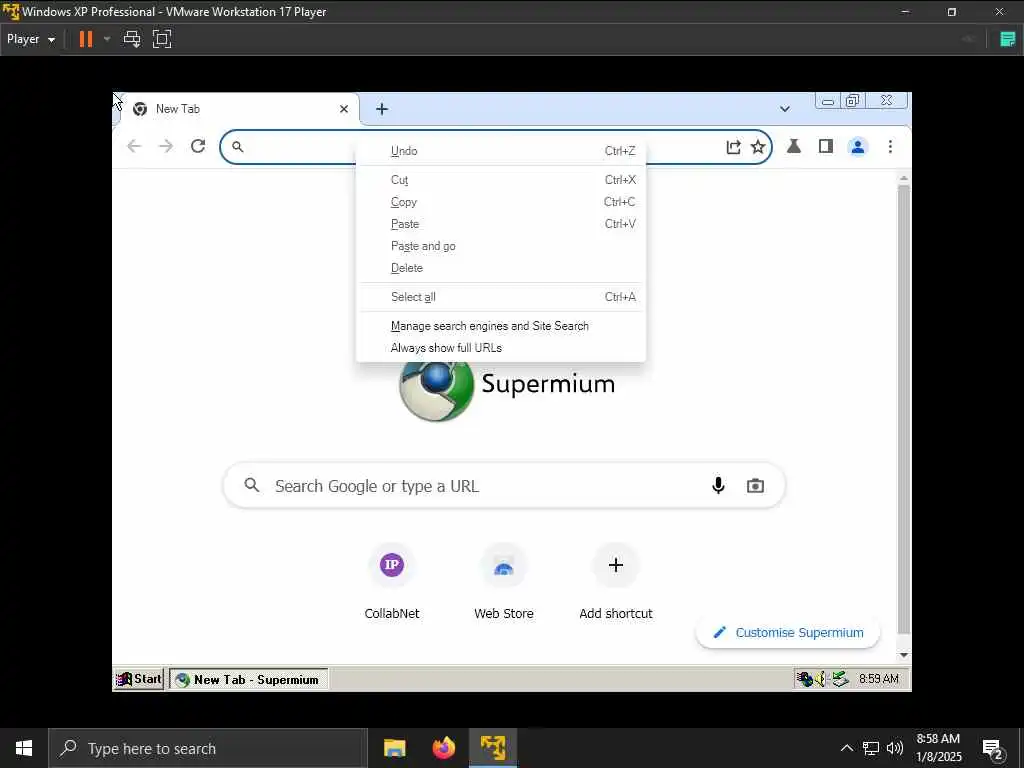The image size is (1024, 768).
Task: Toggle the side panel icon
Action: [x=825, y=146]
